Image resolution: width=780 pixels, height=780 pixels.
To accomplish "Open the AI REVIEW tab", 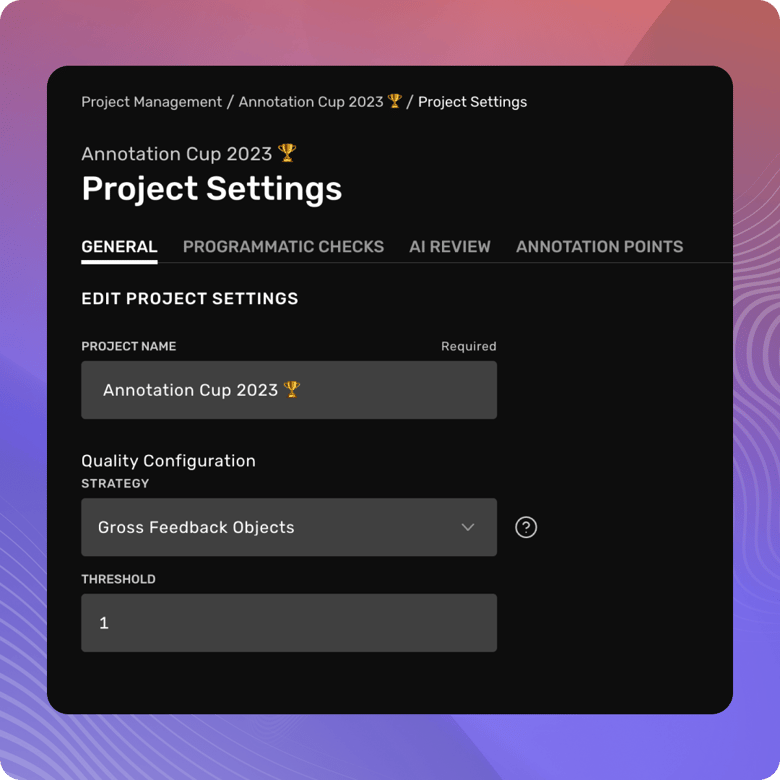I will [450, 247].
